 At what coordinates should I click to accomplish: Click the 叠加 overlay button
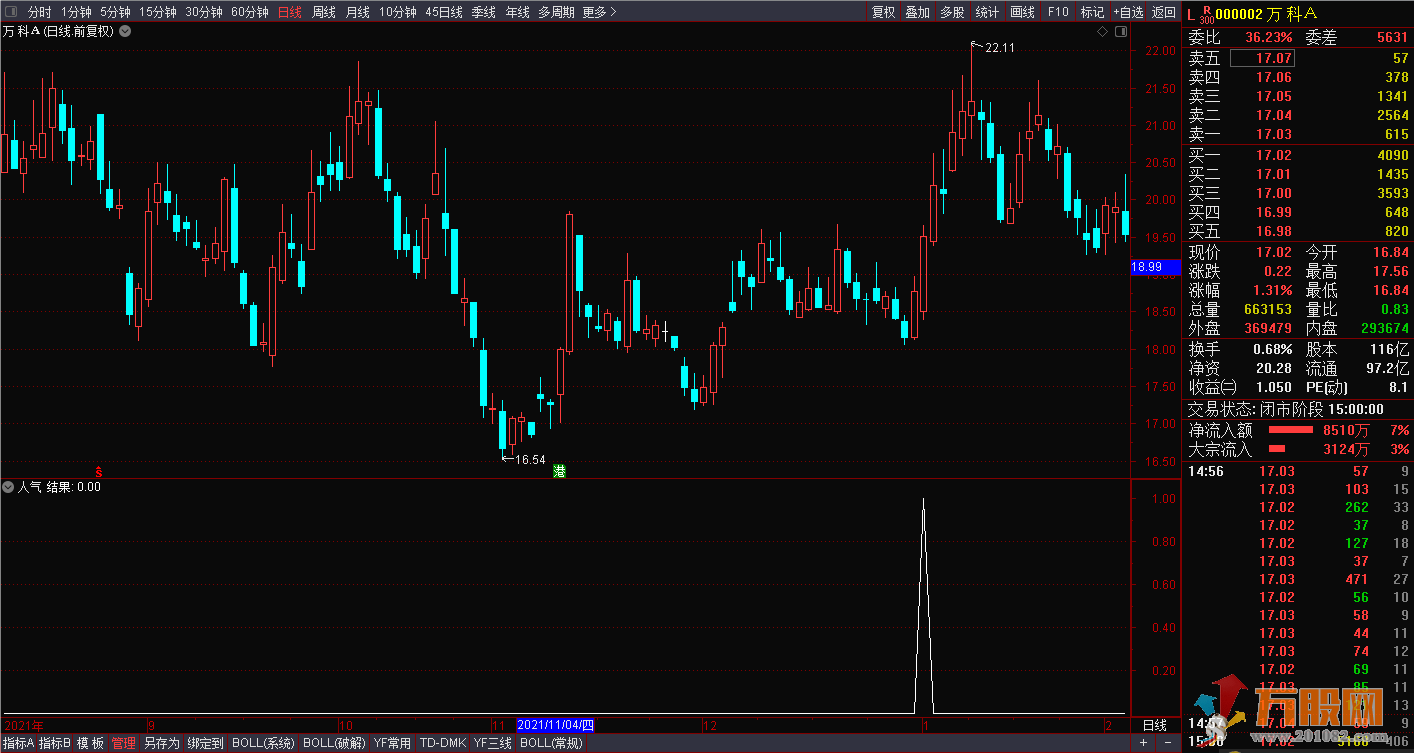pyautogui.click(x=917, y=12)
